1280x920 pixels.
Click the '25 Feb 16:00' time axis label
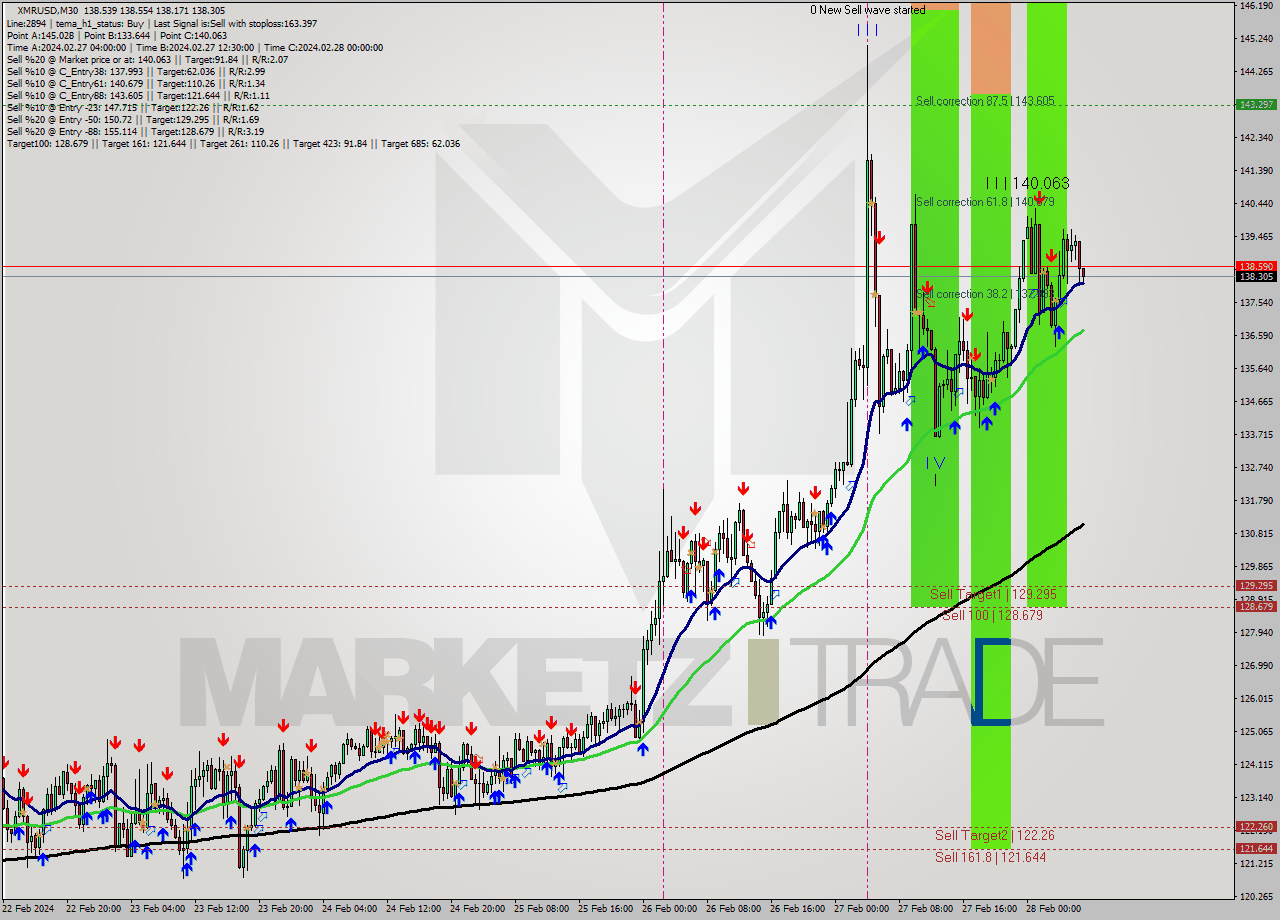click(605, 909)
